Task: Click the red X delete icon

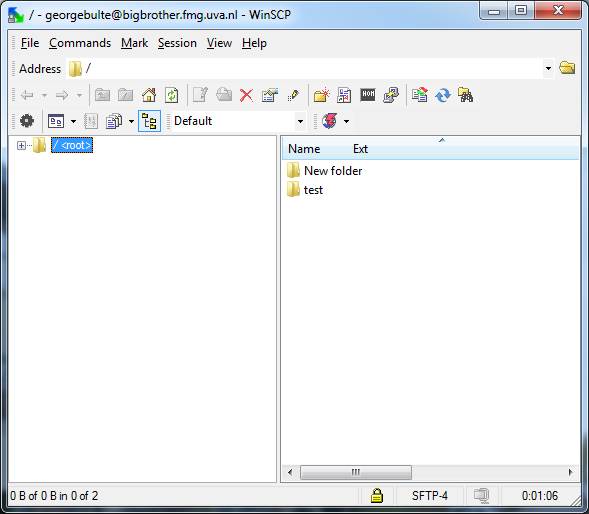Action: point(246,95)
